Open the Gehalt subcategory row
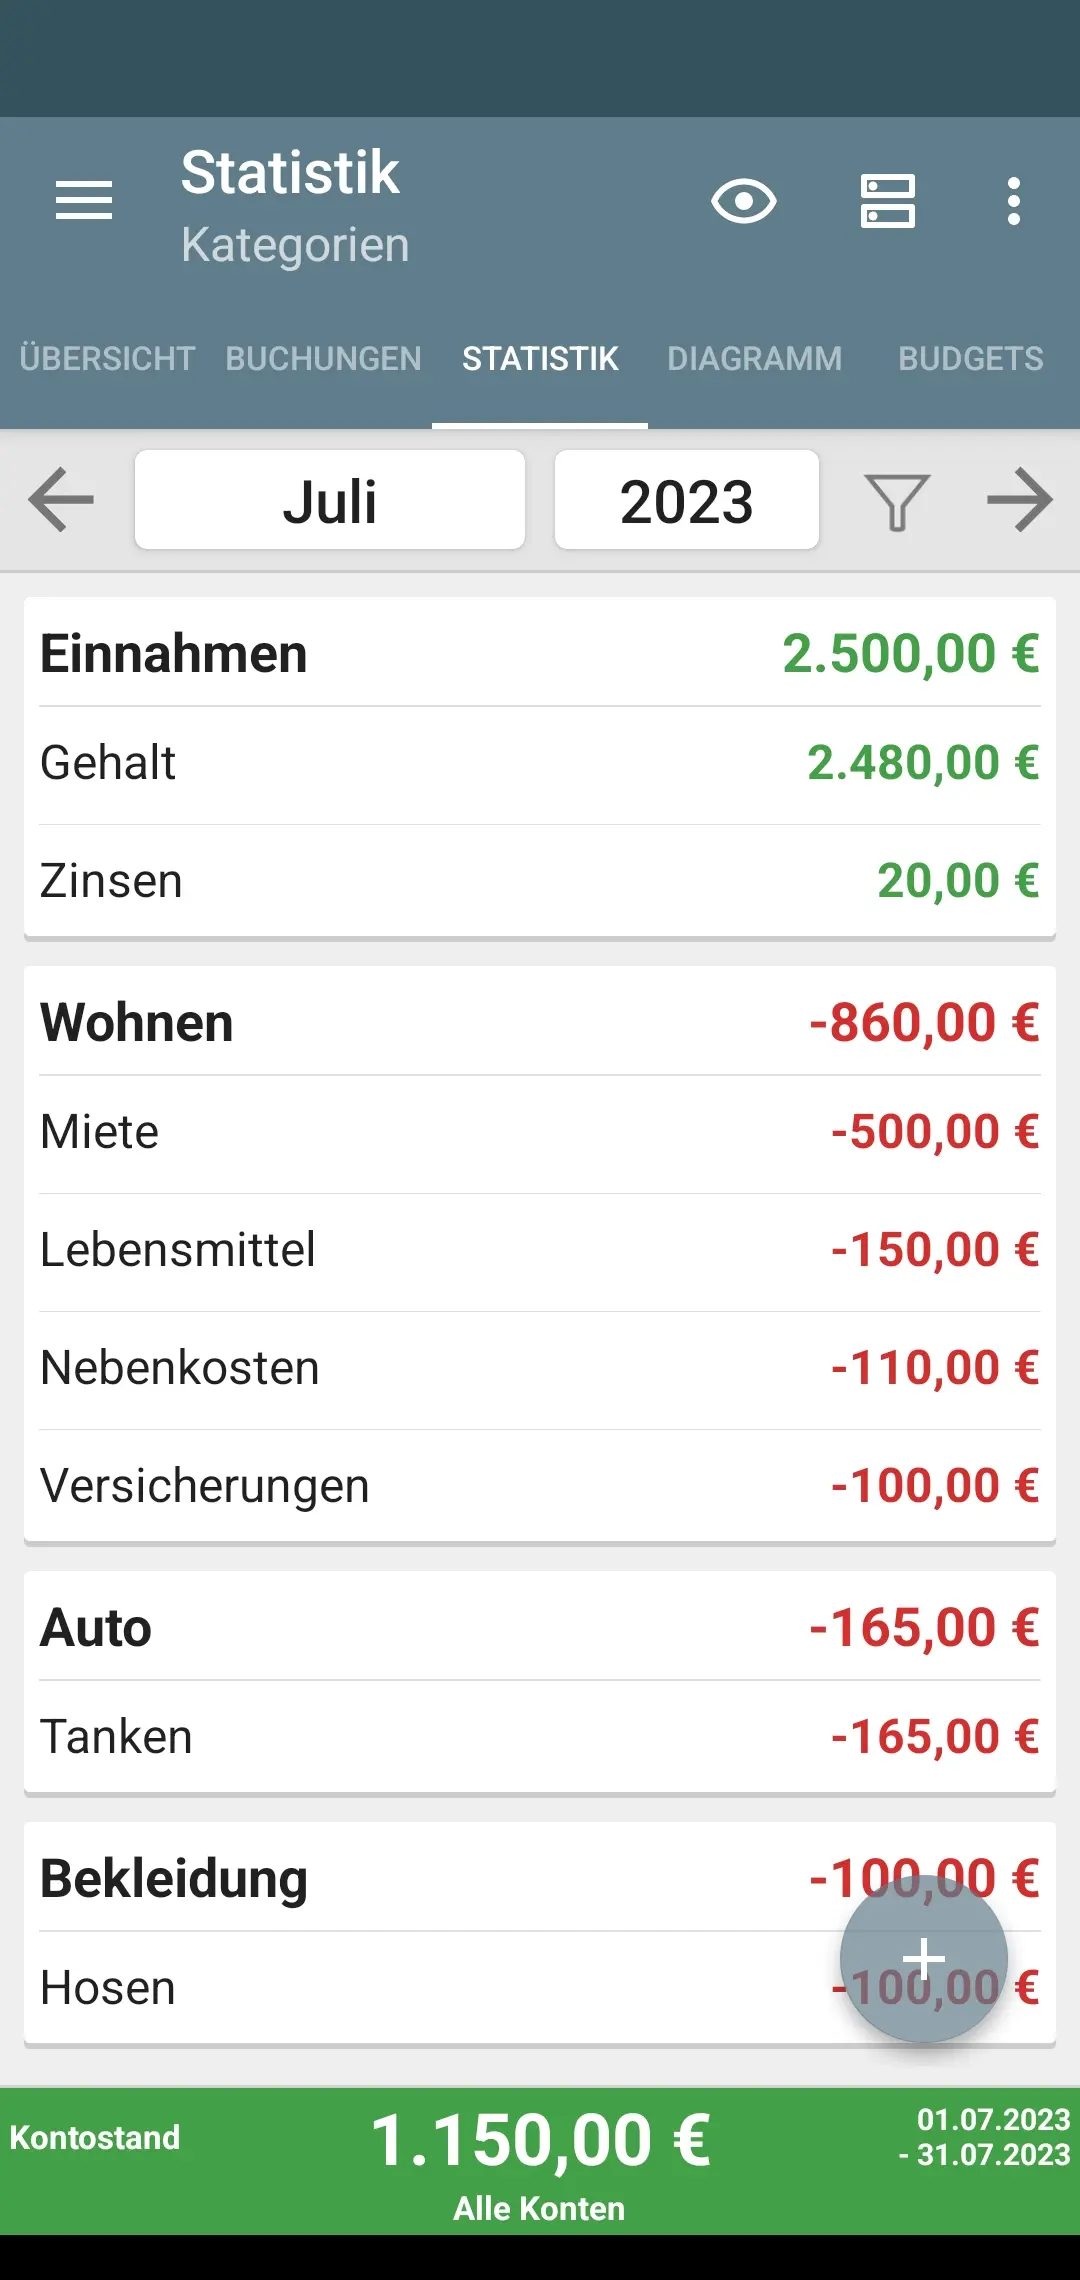Viewport: 1080px width, 2280px height. [x=540, y=763]
